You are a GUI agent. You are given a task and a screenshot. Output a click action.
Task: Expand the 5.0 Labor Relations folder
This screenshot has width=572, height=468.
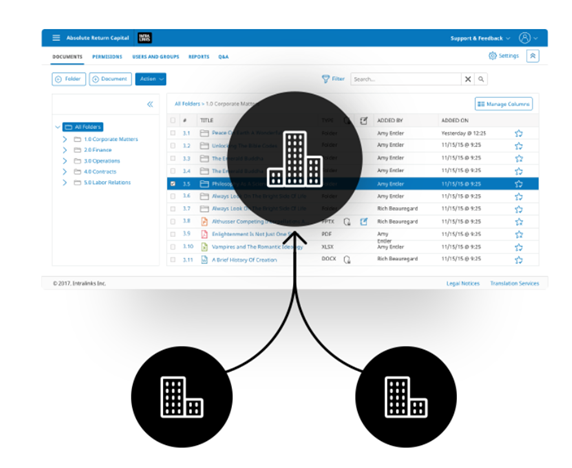65,182
